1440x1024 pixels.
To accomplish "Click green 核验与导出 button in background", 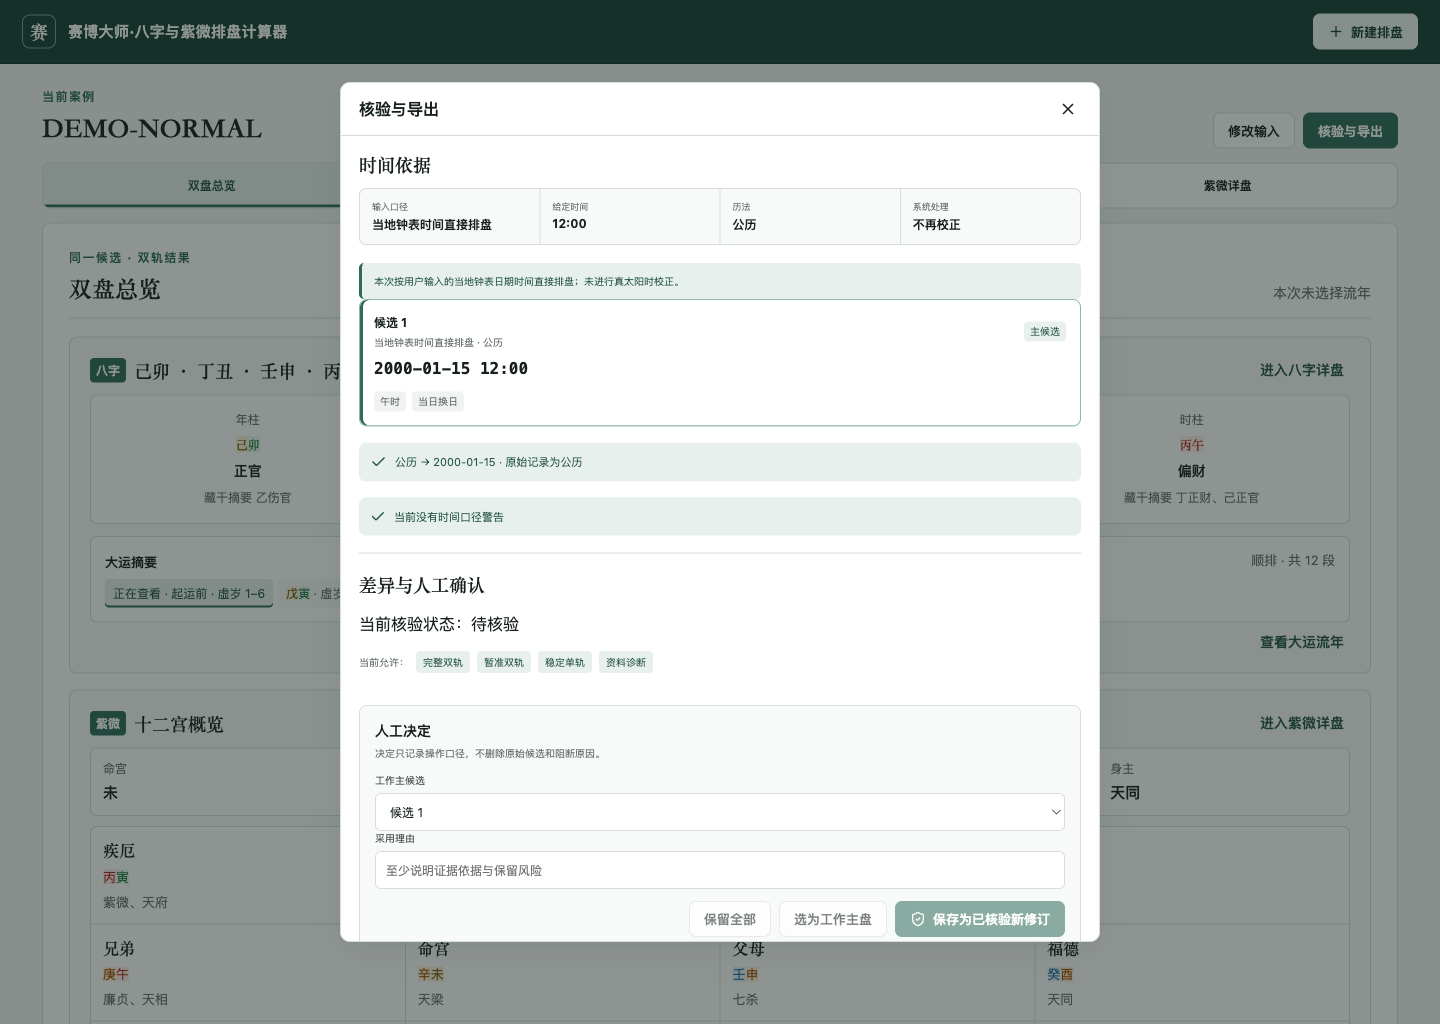I will pyautogui.click(x=1350, y=131).
